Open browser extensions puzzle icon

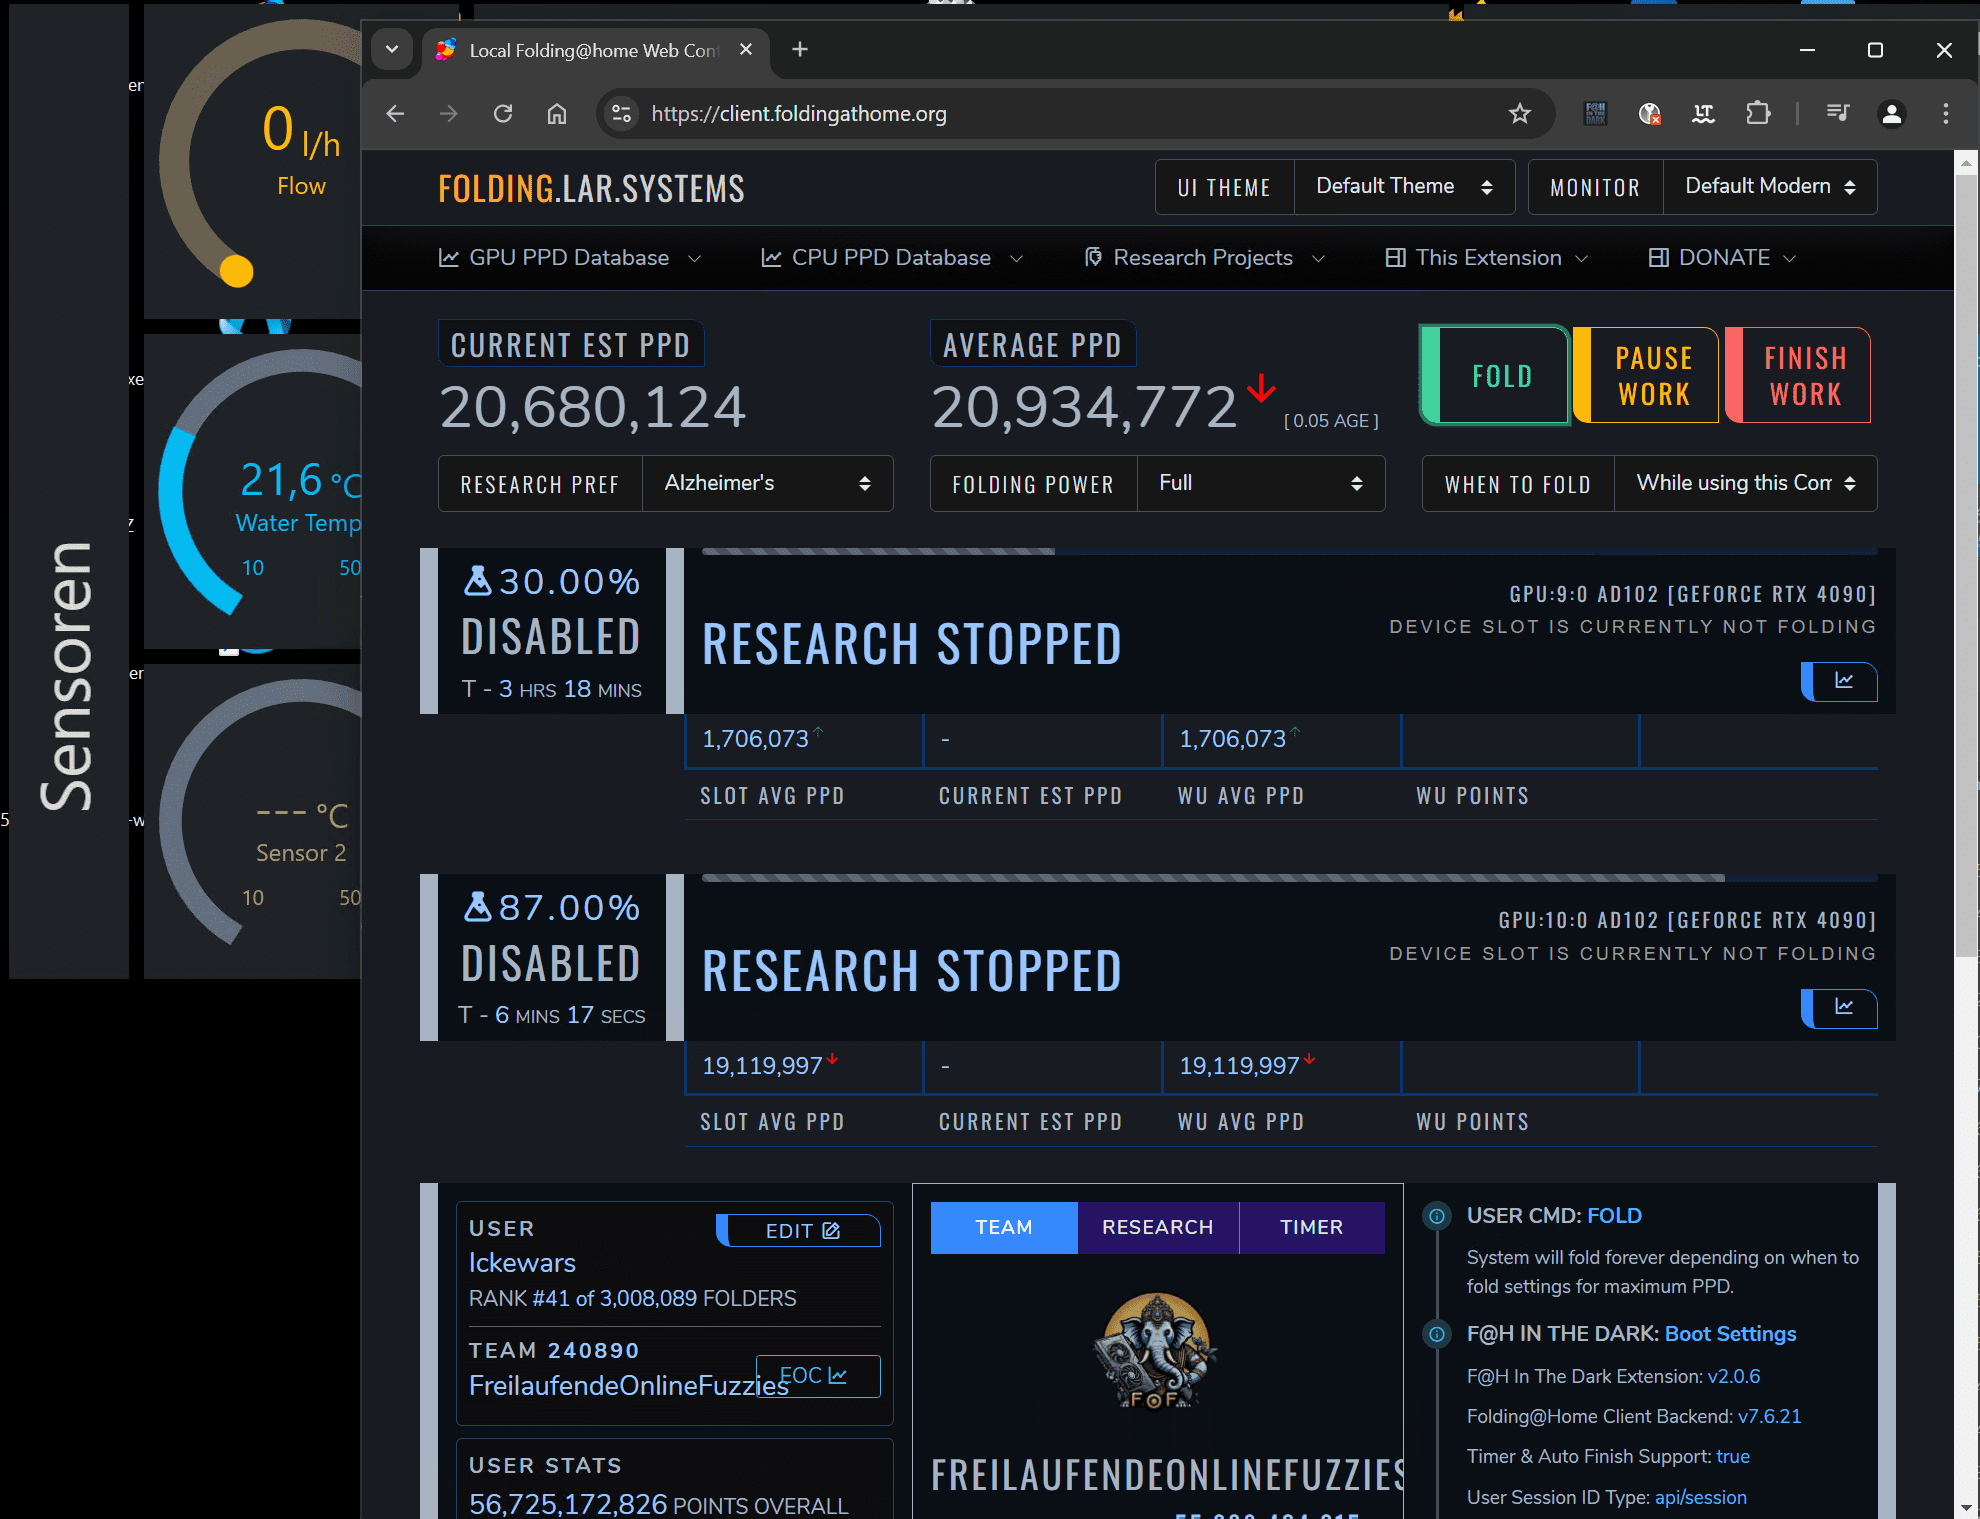coord(1757,114)
